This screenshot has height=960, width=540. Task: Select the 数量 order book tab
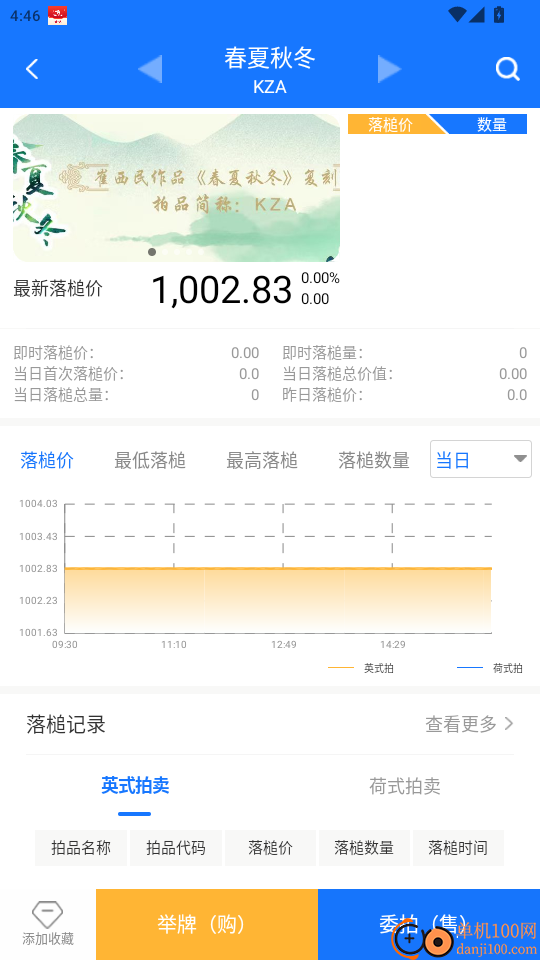[x=492, y=124]
